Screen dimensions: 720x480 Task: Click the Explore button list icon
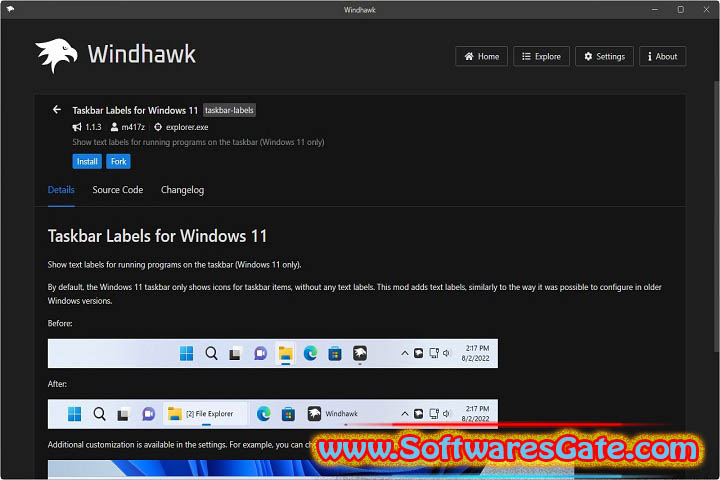pyautogui.click(x=526, y=56)
